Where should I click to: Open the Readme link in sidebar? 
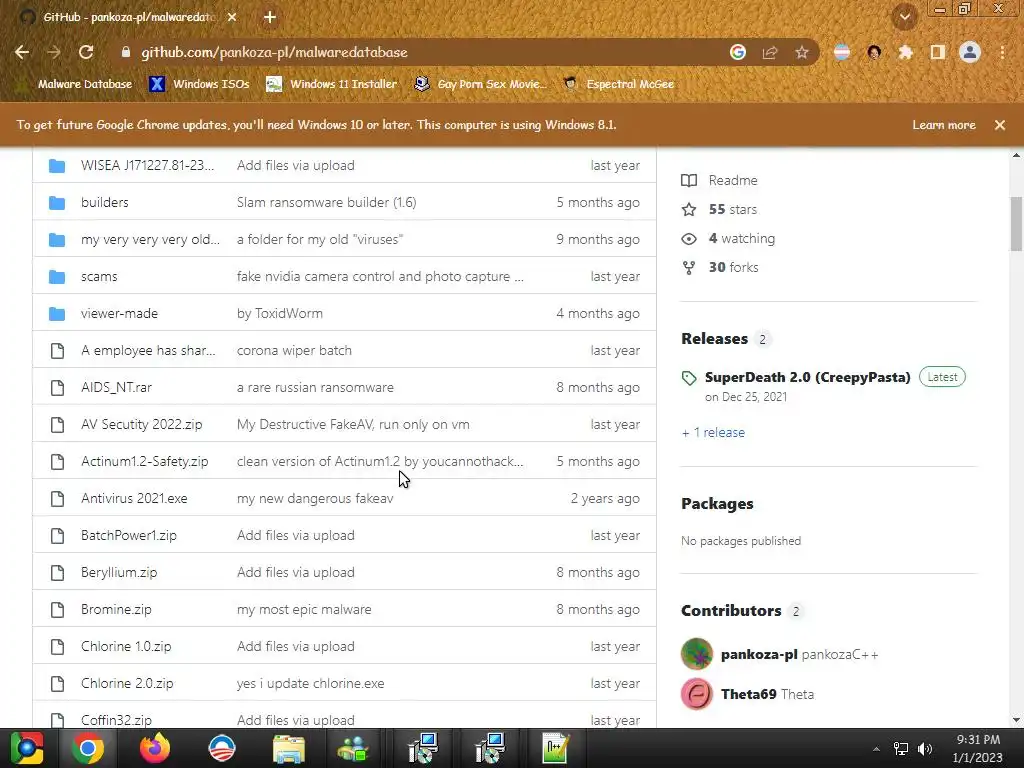coord(719,180)
